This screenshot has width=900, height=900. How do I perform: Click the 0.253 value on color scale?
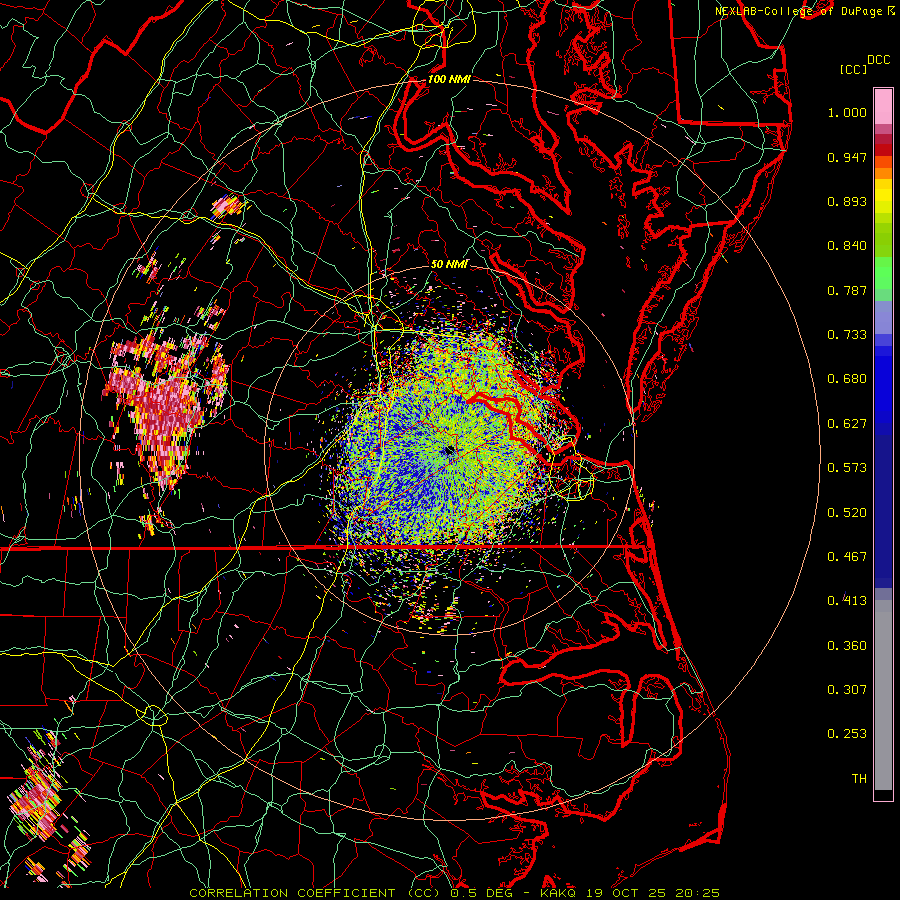click(847, 734)
